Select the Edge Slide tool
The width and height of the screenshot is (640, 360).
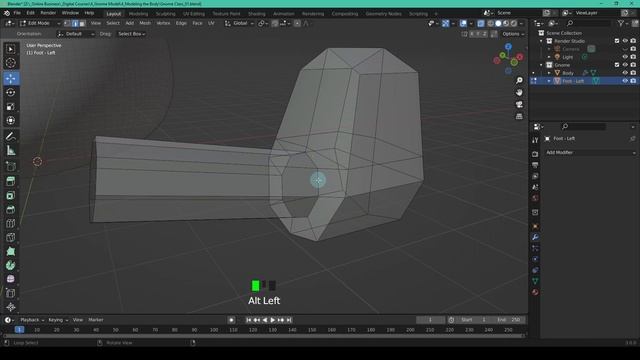[x=11, y=293]
